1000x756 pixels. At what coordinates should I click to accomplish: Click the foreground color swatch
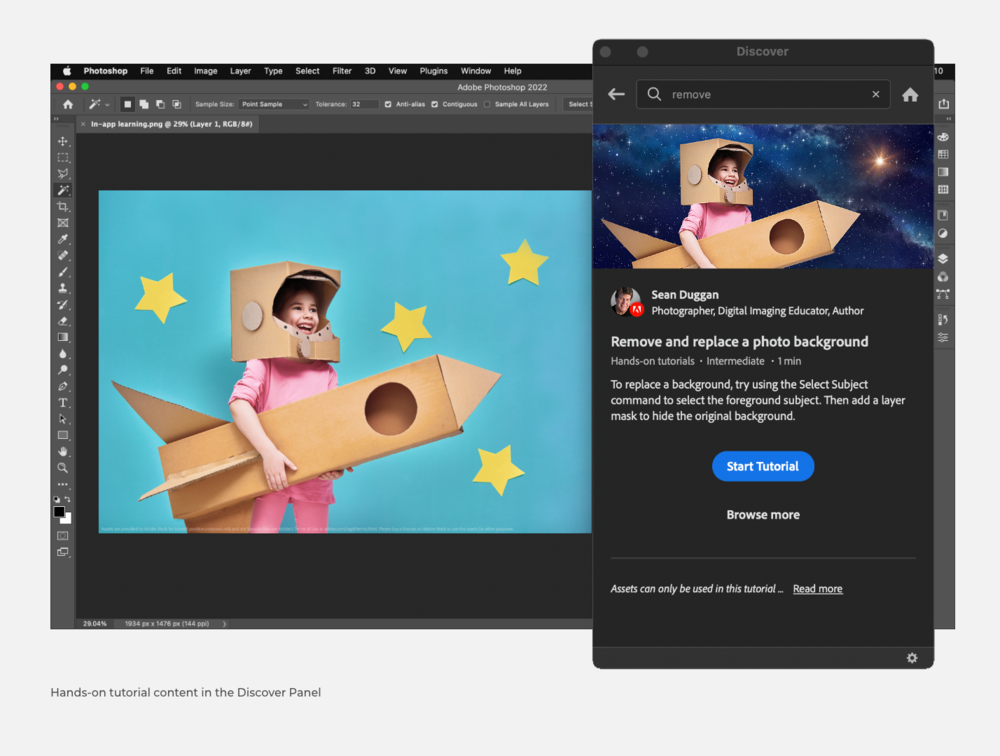pyautogui.click(x=59, y=512)
